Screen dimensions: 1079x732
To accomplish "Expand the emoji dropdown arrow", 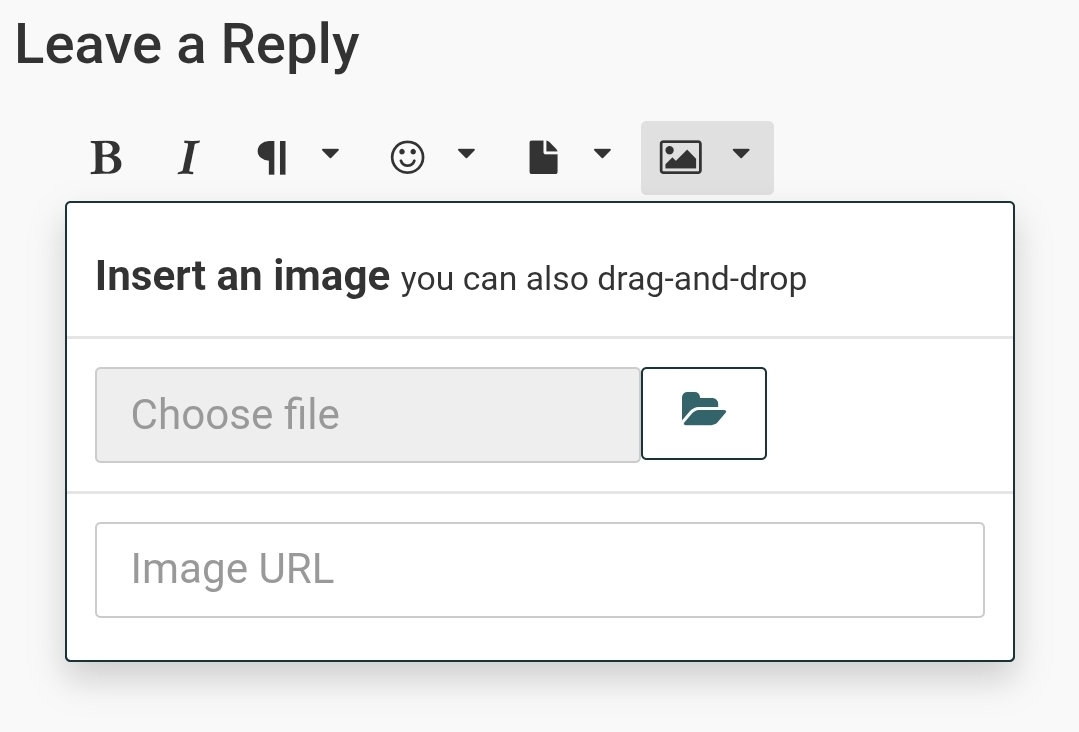I will tap(467, 153).
